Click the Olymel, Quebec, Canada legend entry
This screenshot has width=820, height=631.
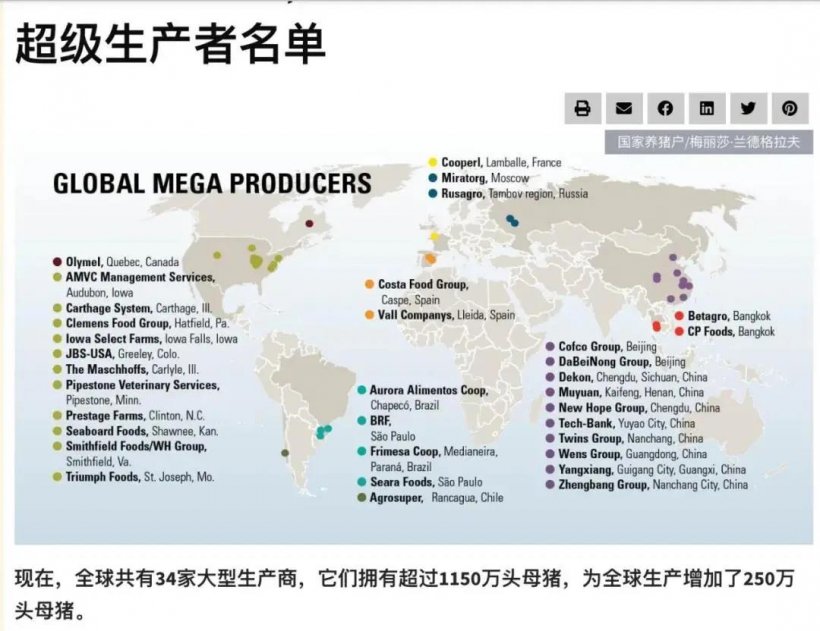click(x=116, y=262)
